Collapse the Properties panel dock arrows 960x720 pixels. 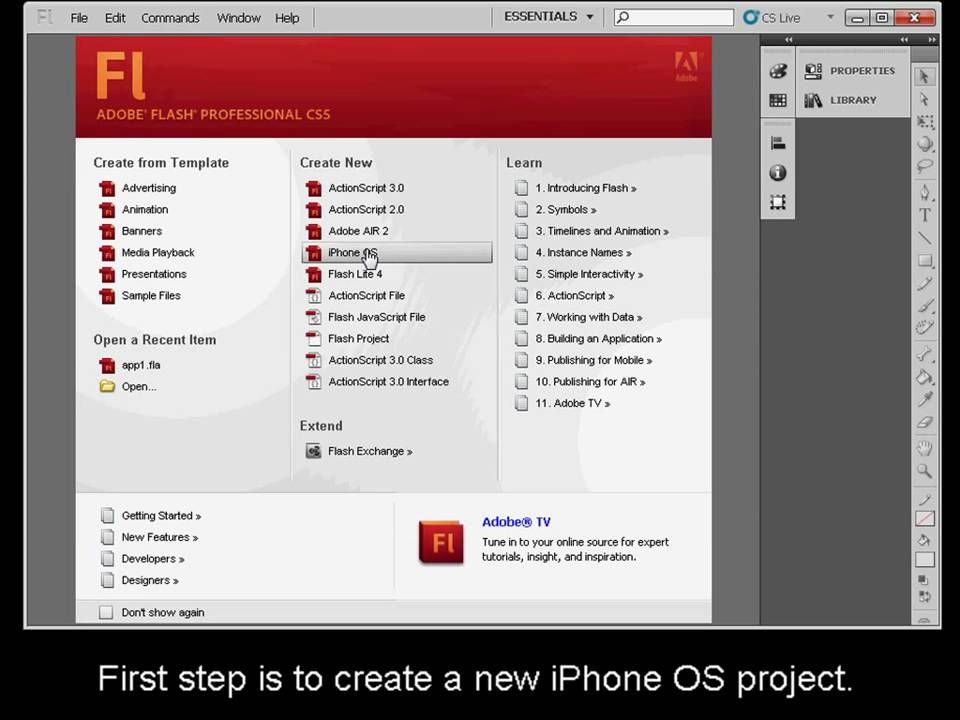coord(904,40)
